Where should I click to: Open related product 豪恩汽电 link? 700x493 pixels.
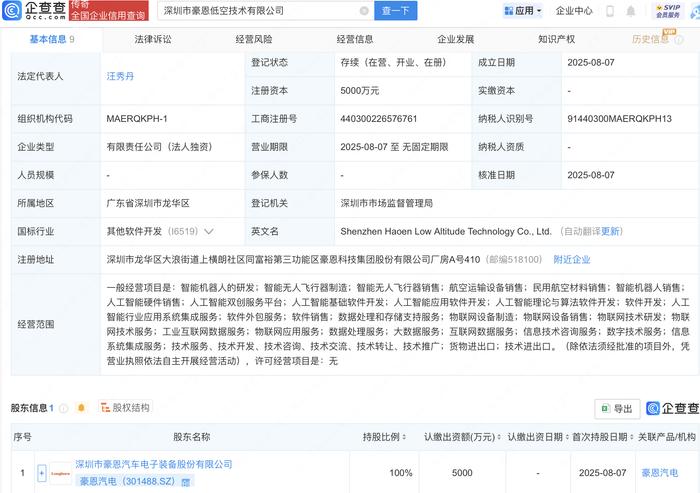(x=660, y=473)
